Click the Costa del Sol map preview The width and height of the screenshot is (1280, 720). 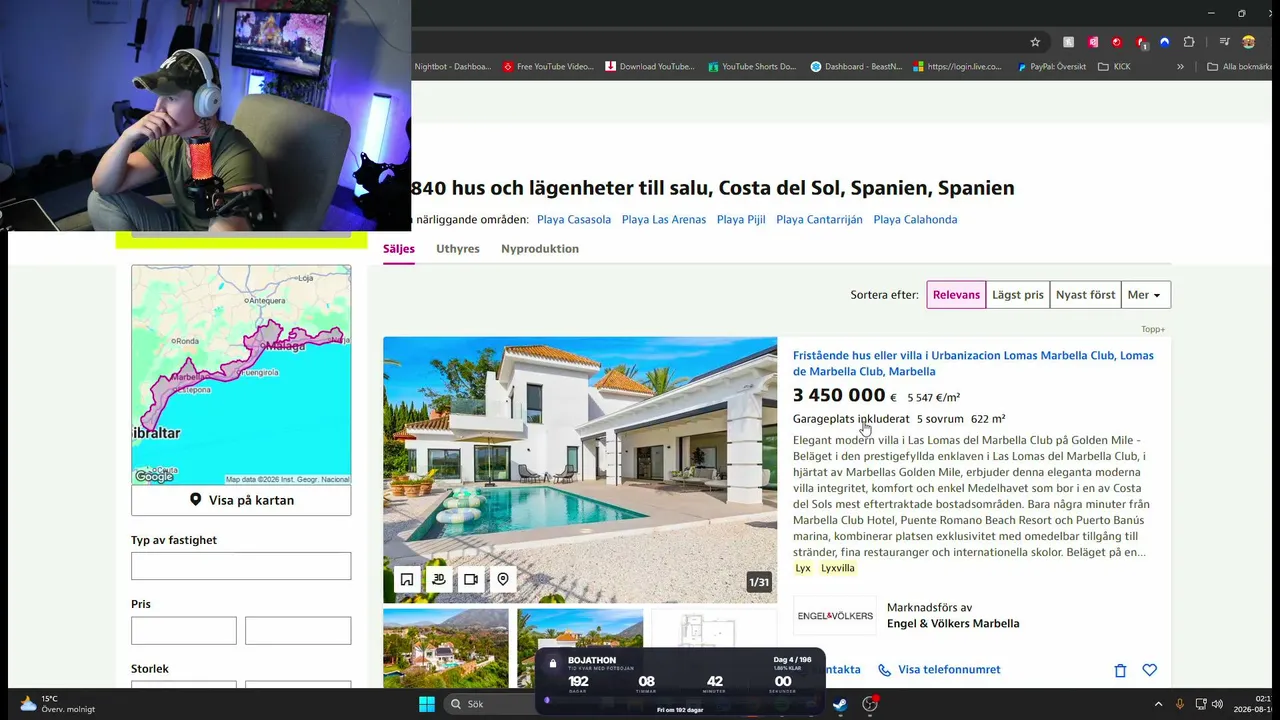tap(241, 375)
